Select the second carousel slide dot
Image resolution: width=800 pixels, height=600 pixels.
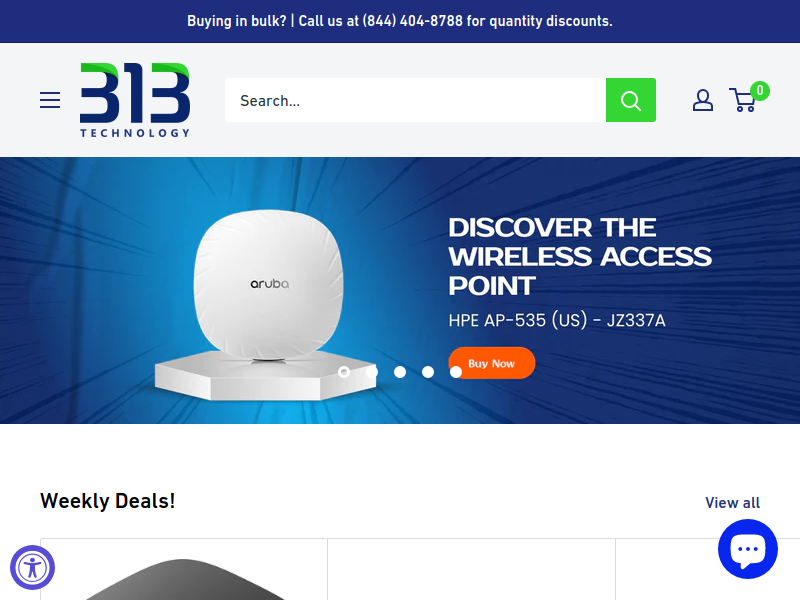click(x=372, y=372)
